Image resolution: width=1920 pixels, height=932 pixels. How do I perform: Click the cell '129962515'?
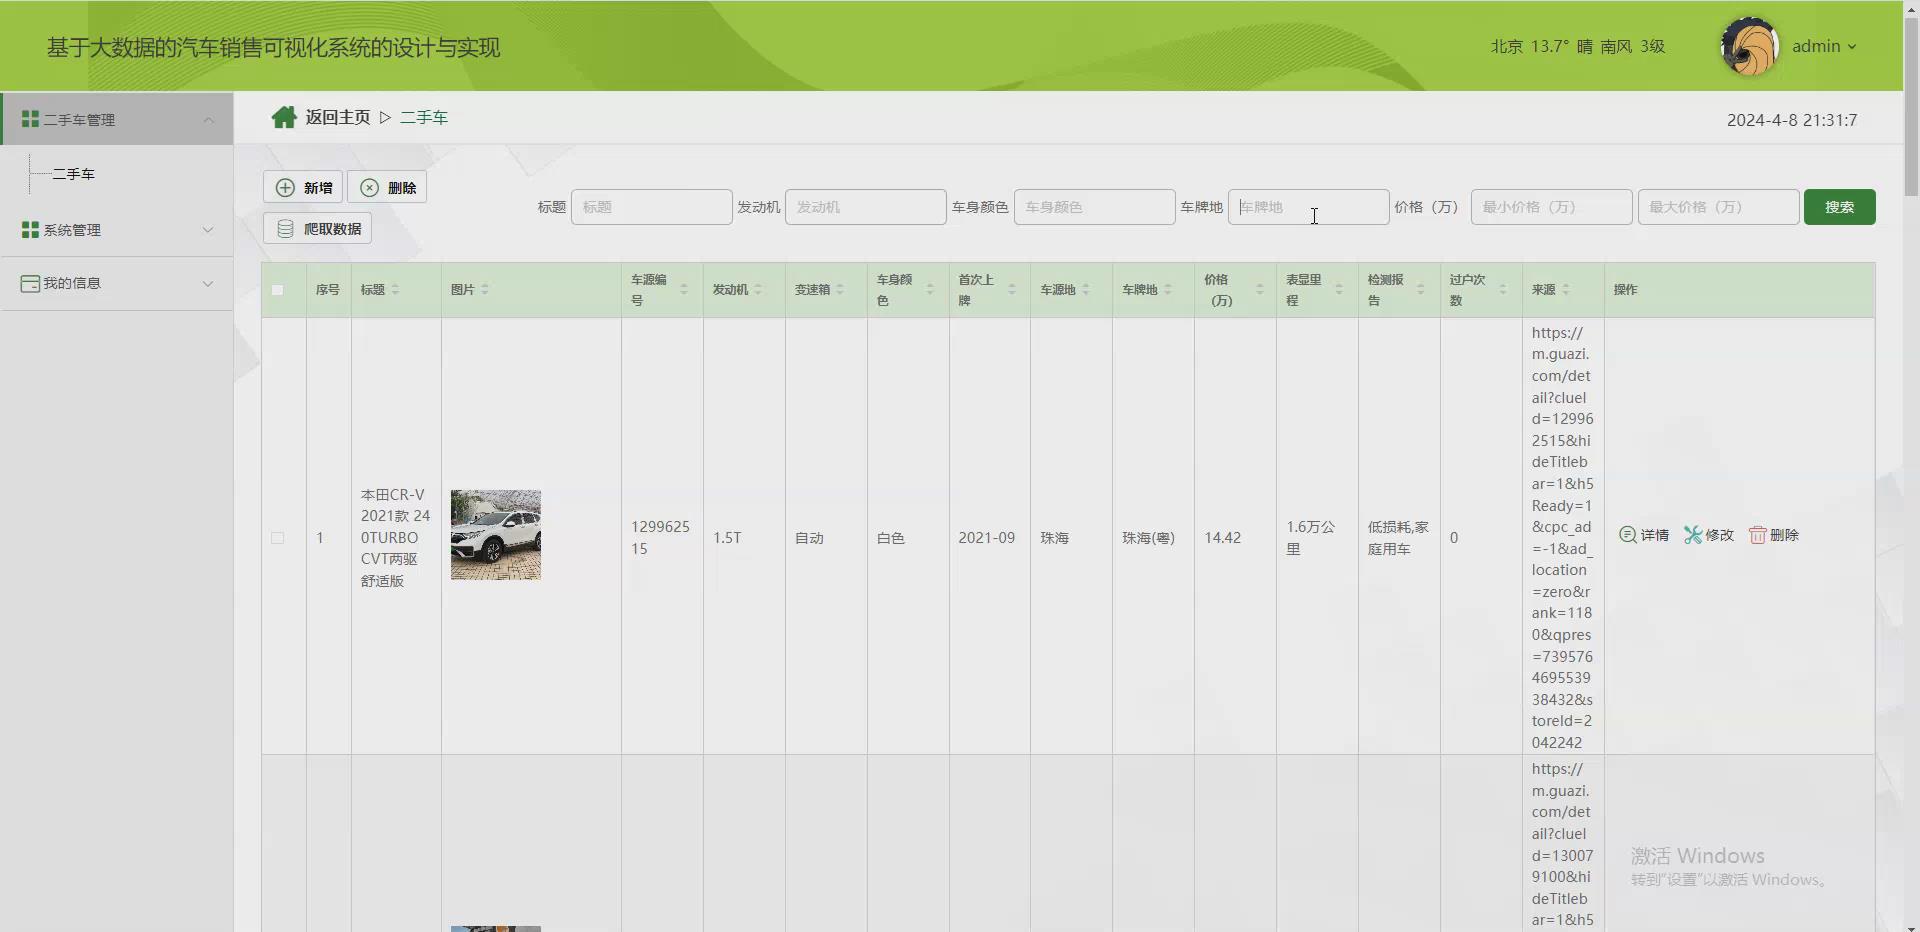pyautogui.click(x=661, y=537)
